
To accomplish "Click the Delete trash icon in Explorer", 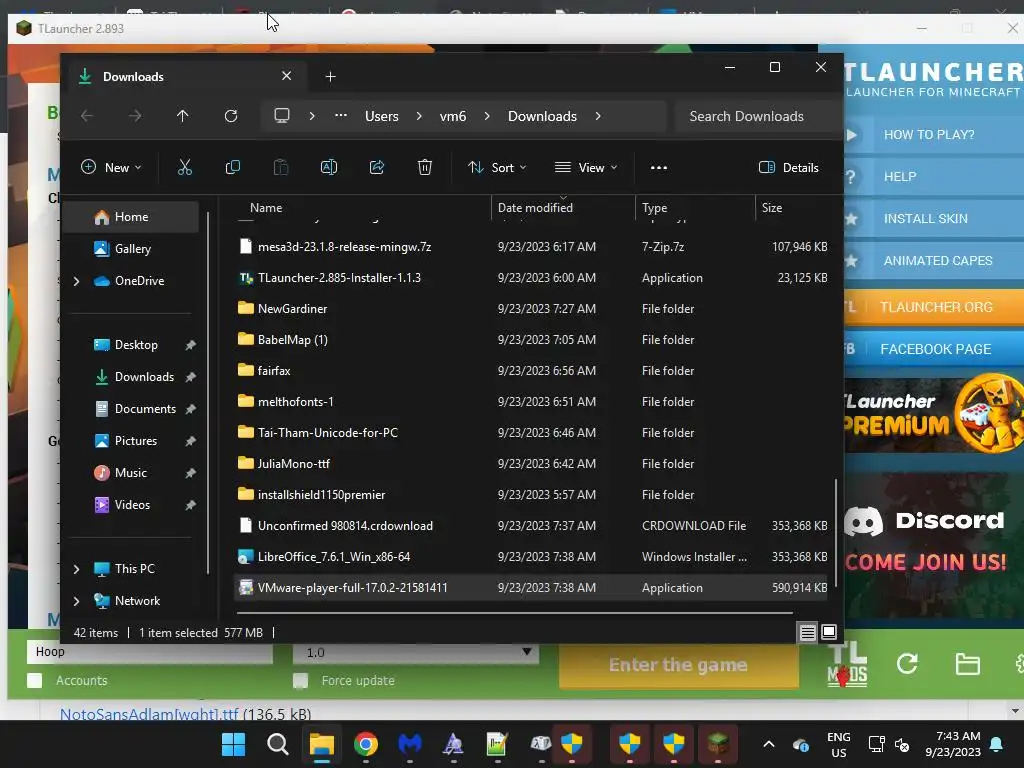I will [424, 167].
